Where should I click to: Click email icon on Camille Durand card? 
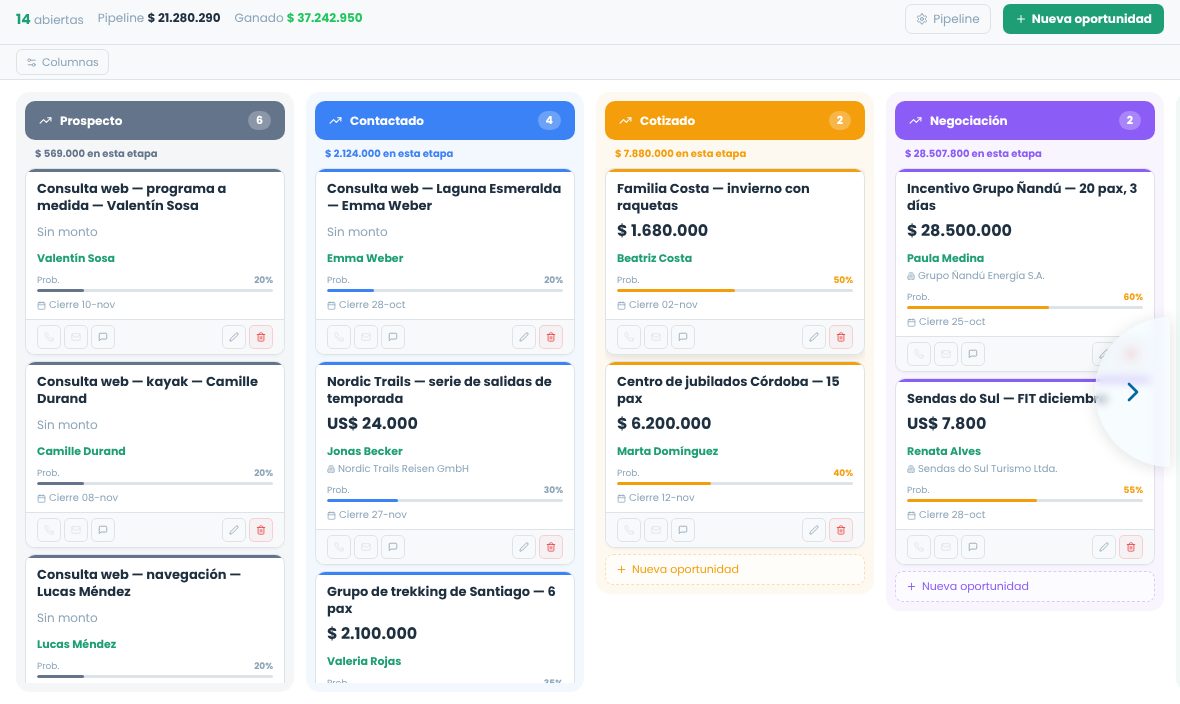(76, 530)
